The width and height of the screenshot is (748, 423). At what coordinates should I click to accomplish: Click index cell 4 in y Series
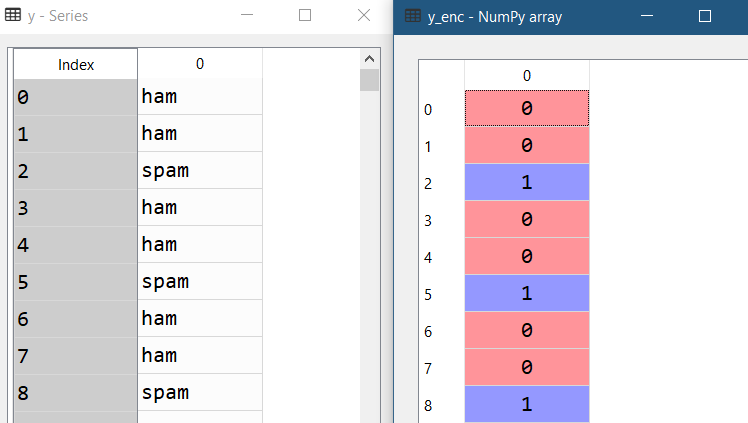(76, 245)
